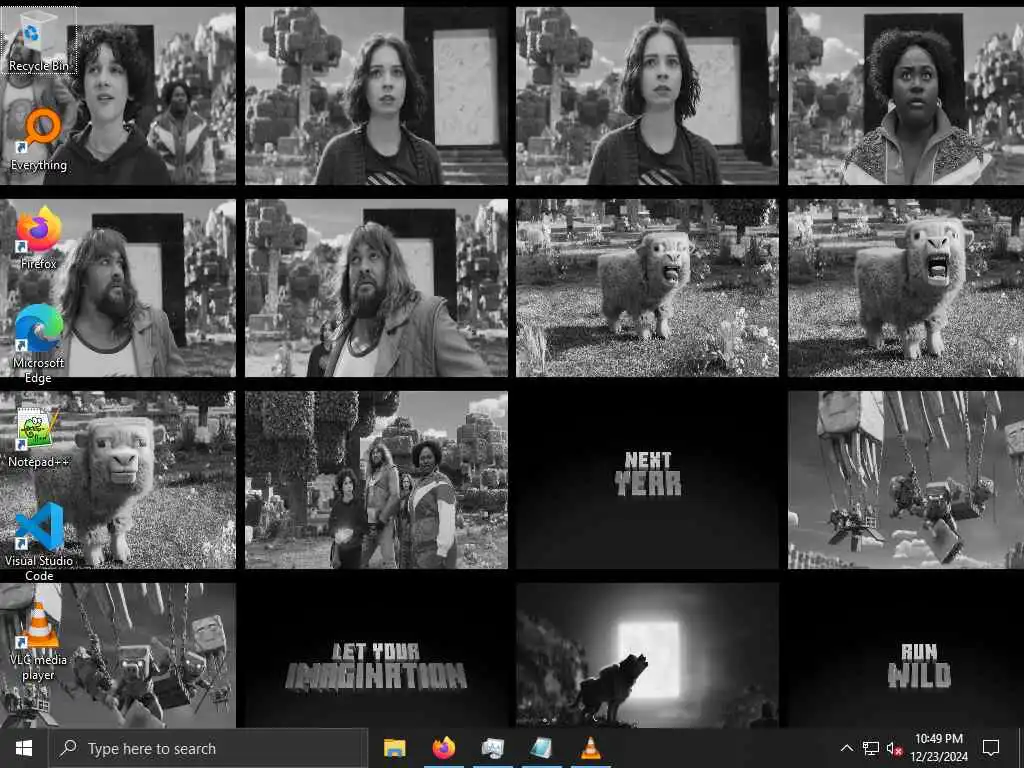Image resolution: width=1024 pixels, height=768 pixels.
Task: Open the Windows Start menu
Action: click(x=24, y=748)
